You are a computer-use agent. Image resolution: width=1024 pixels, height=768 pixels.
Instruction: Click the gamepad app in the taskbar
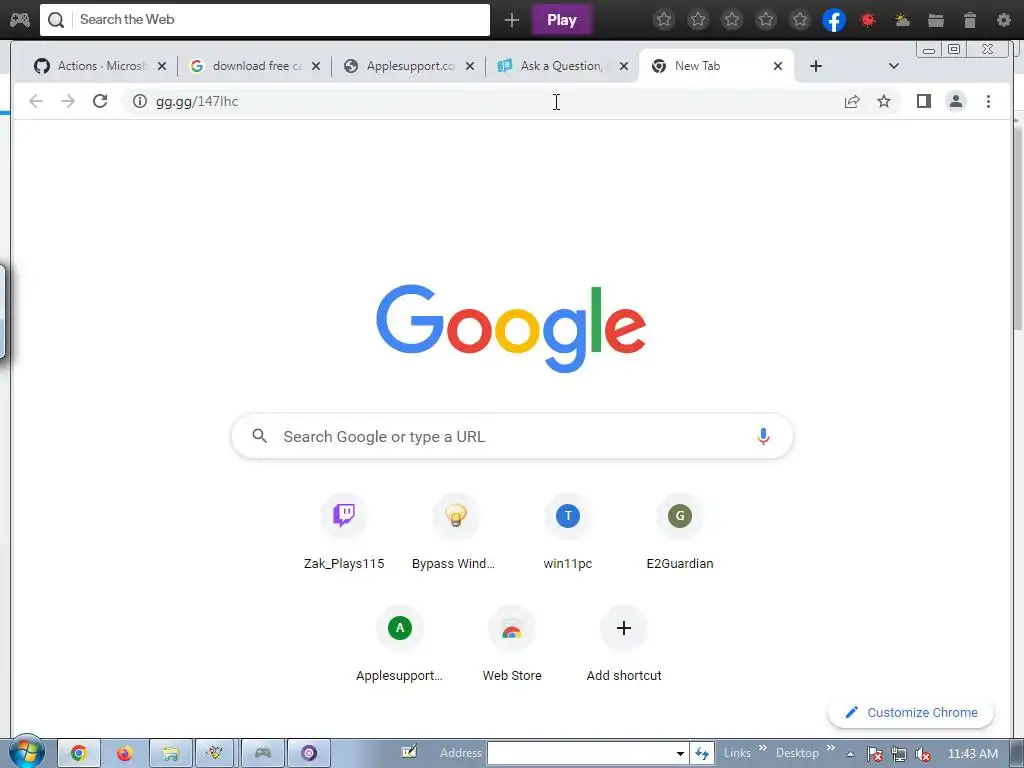tap(263, 754)
